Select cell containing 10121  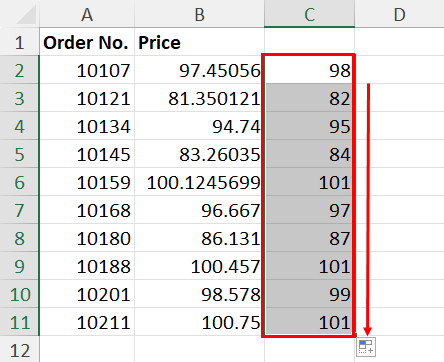point(87,98)
